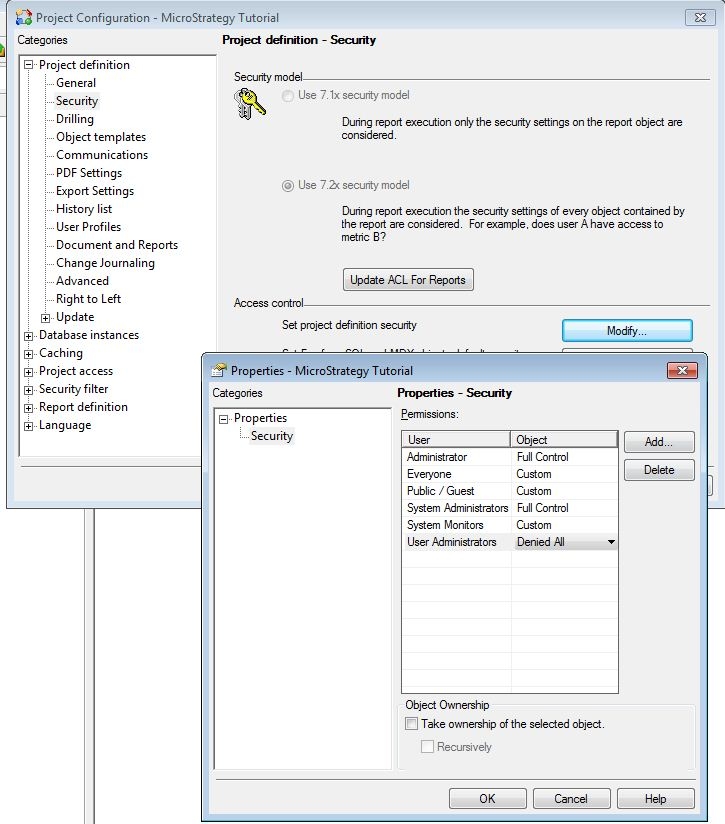Enable Take ownership of the selected object

[x=411, y=724]
